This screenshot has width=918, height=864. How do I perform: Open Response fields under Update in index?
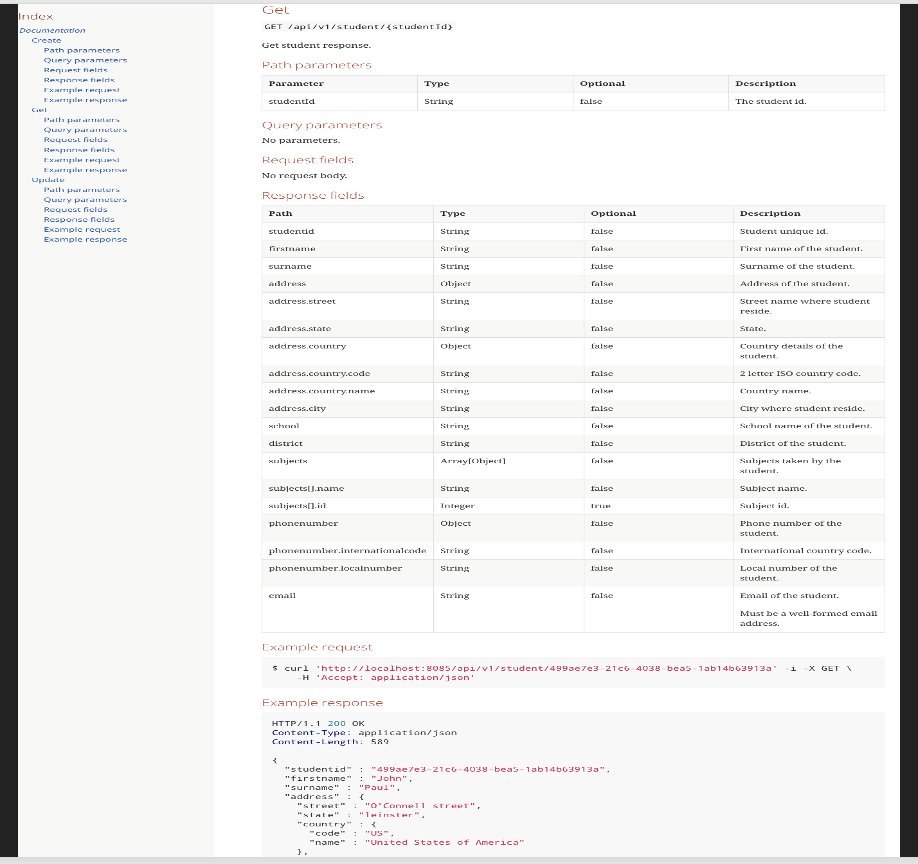[79, 220]
